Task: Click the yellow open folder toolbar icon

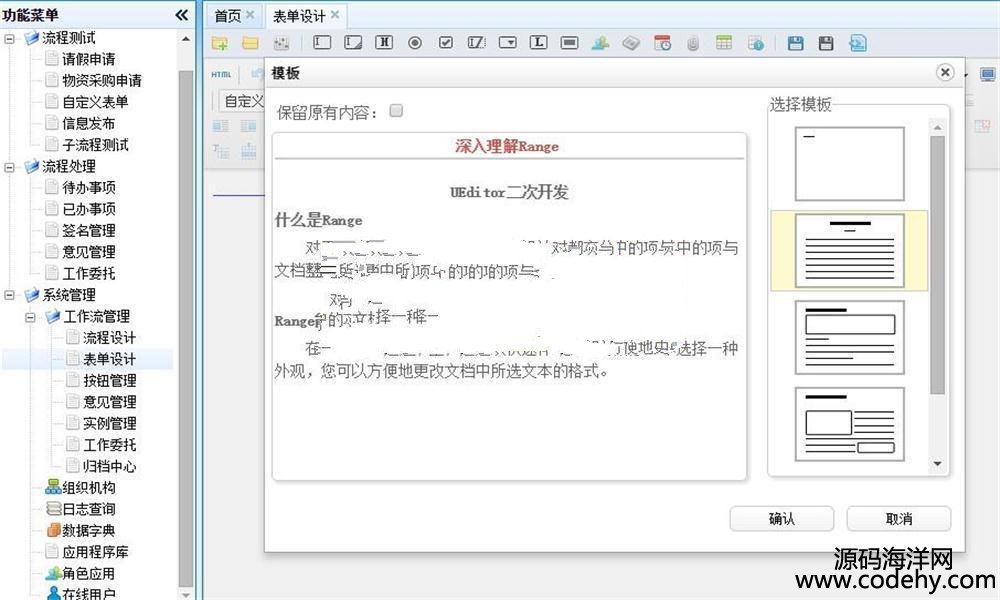Action: coord(250,43)
